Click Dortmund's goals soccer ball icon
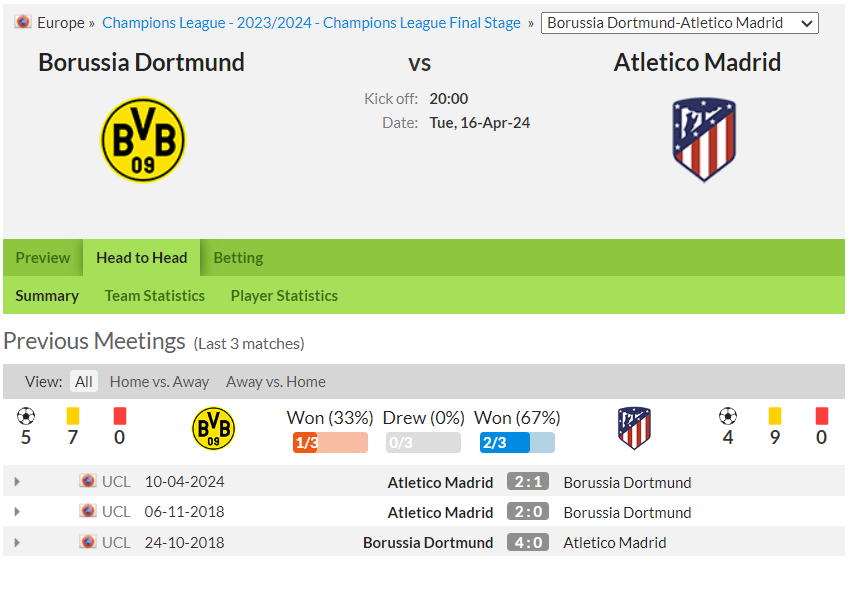 pos(26,416)
